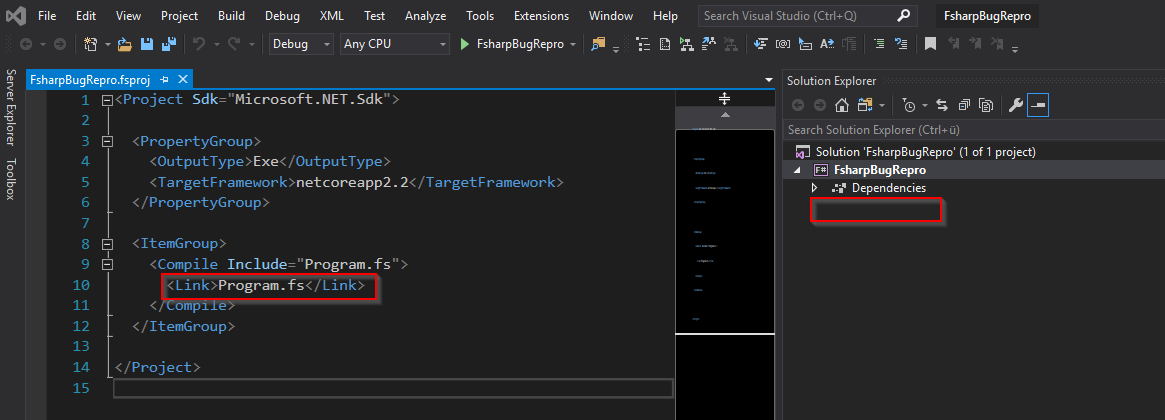Click the Open File folder icon

[125, 45]
